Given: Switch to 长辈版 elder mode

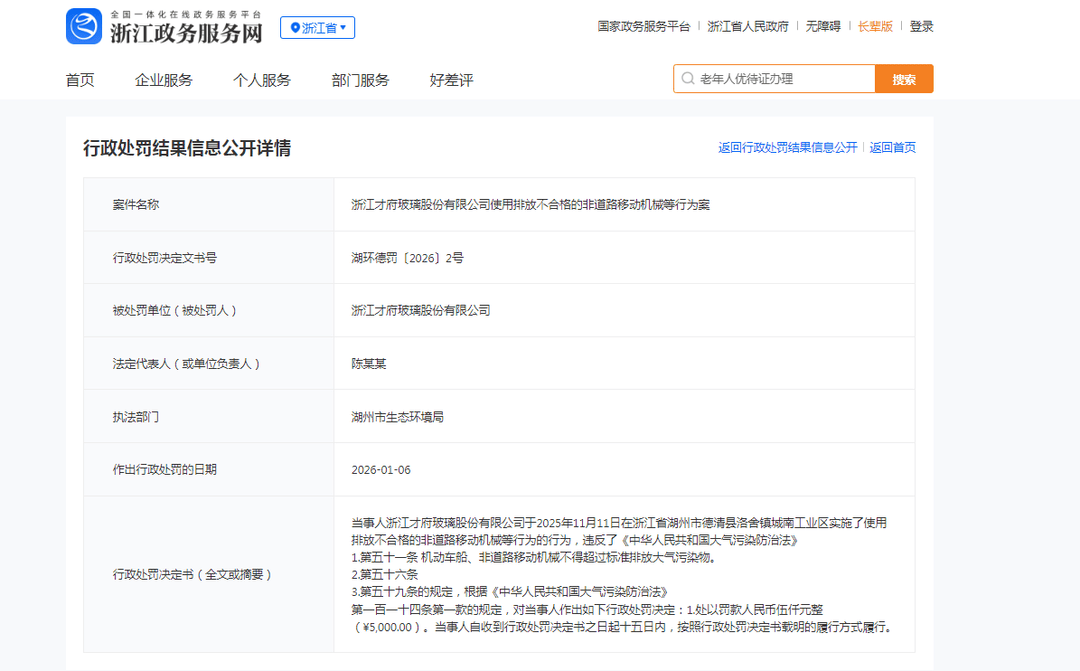Looking at the screenshot, I should point(875,27).
